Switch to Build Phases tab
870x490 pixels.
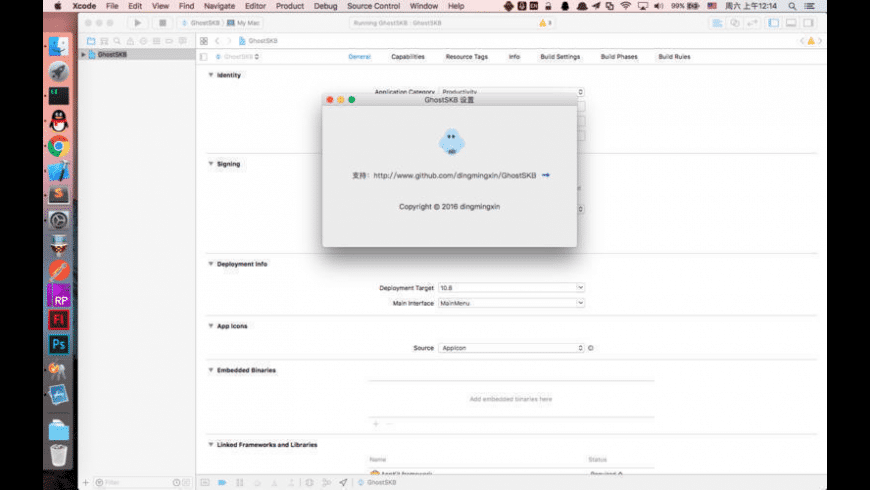coord(619,57)
